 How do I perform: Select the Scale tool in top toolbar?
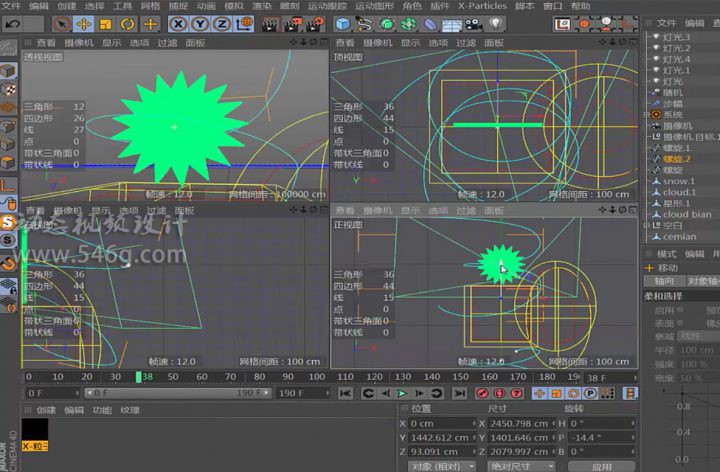click(x=106, y=24)
